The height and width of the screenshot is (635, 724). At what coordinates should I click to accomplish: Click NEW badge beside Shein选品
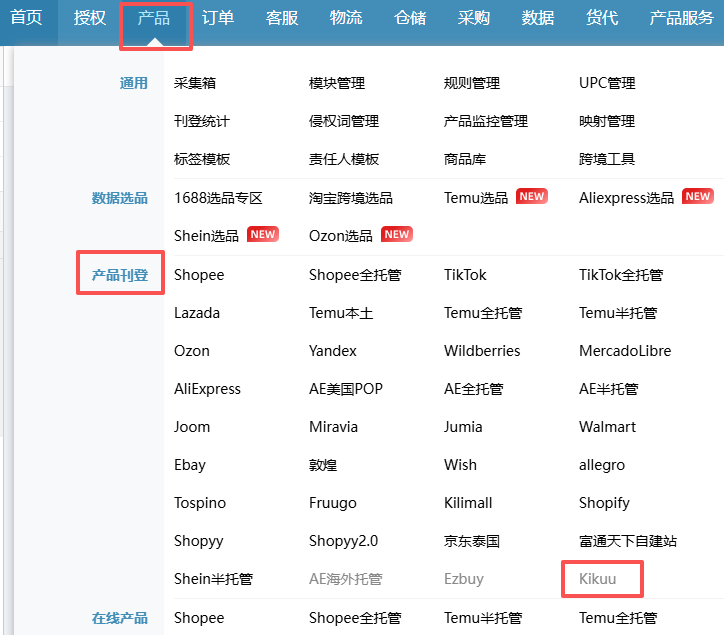pyautogui.click(x=262, y=235)
